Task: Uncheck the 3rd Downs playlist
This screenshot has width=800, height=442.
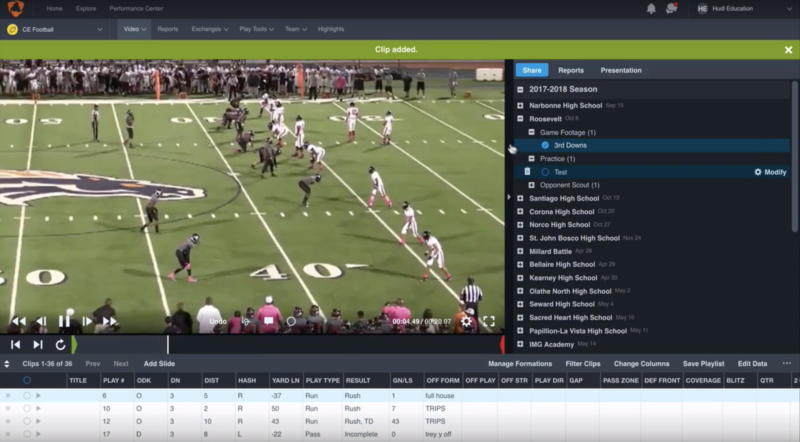Action: [x=545, y=145]
